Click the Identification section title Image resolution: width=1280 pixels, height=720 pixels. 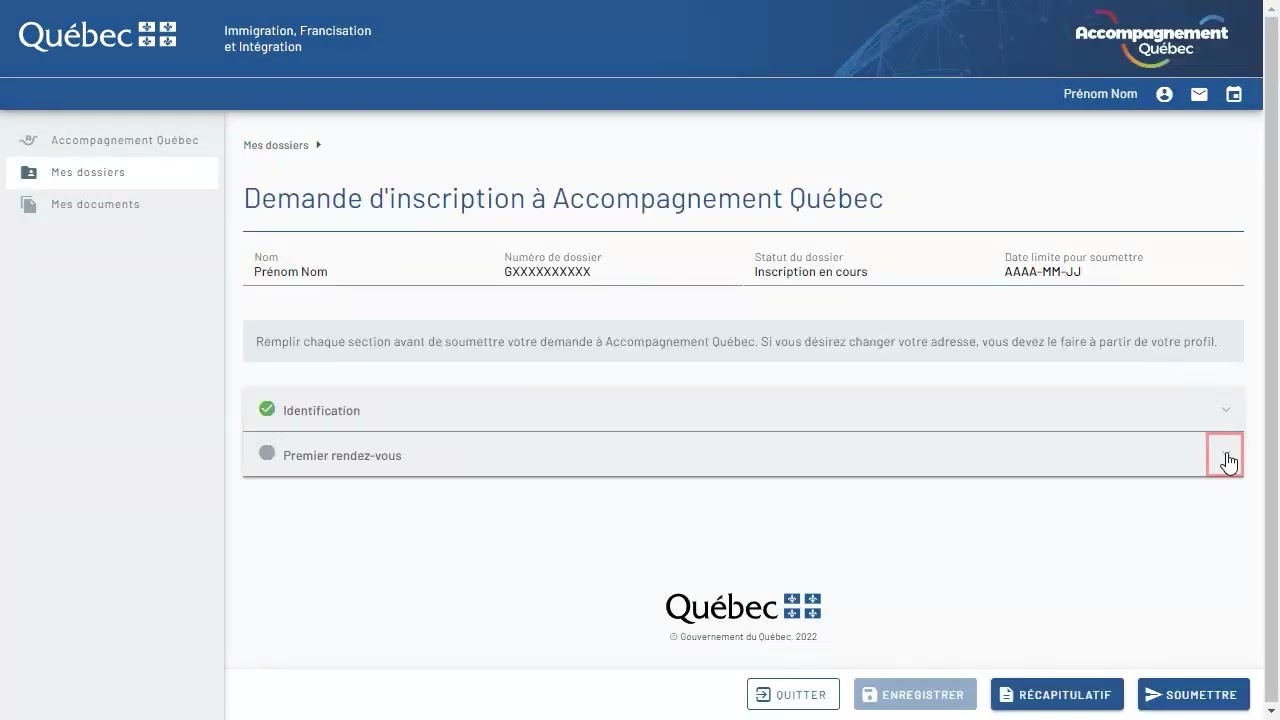(x=321, y=411)
